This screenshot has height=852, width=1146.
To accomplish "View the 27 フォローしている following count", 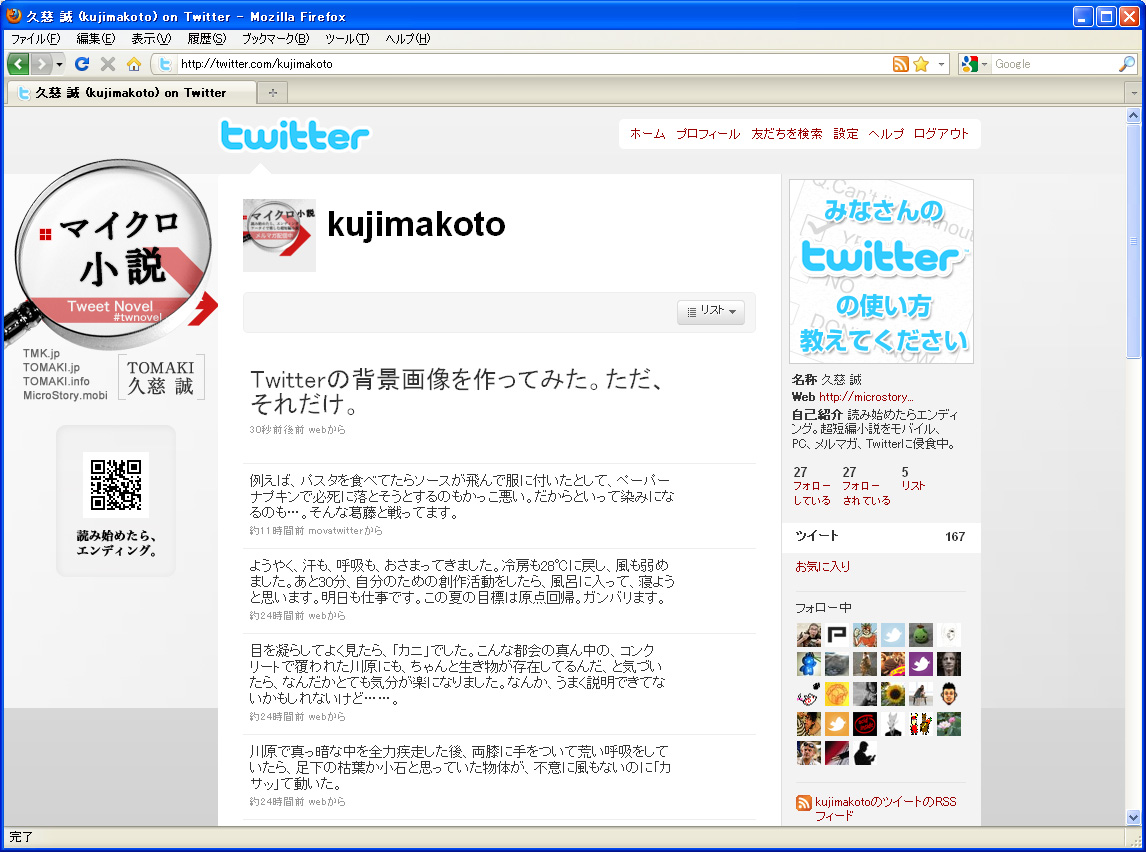I will click(x=812, y=486).
